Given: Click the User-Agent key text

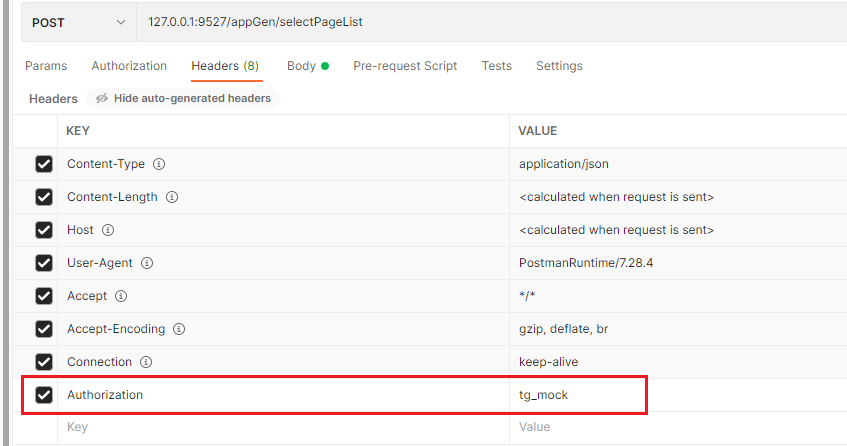Looking at the screenshot, I should tap(99, 263).
